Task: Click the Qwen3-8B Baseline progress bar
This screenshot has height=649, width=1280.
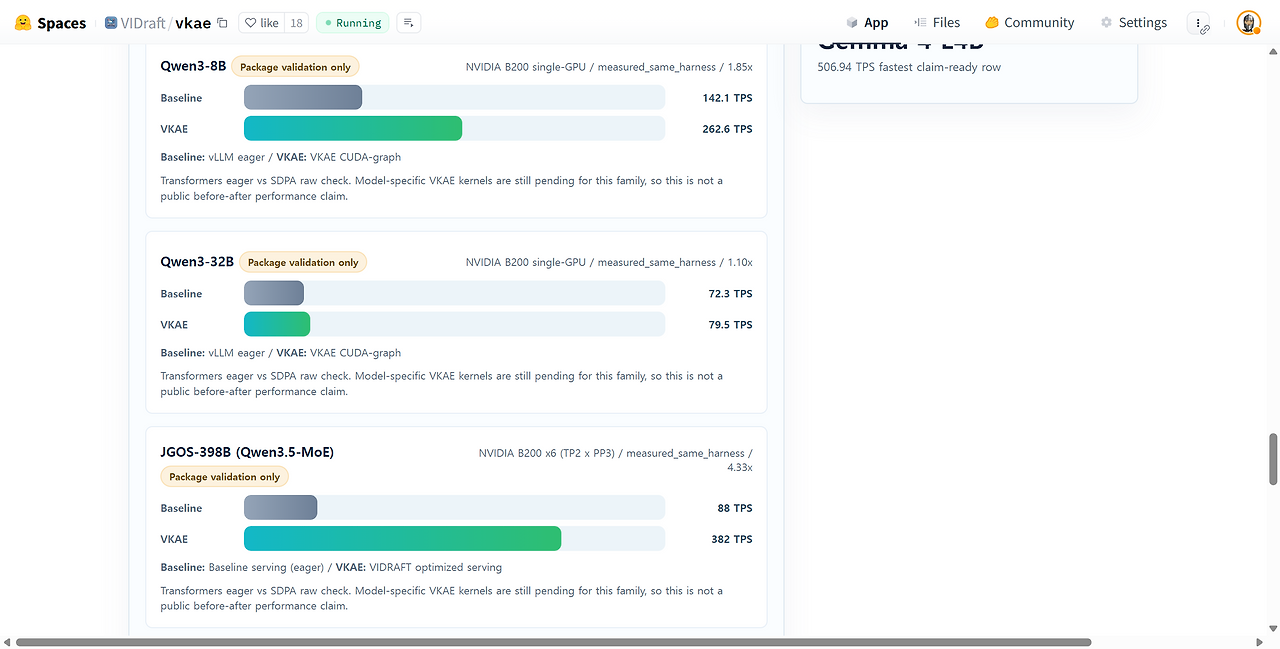Action: coord(454,97)
